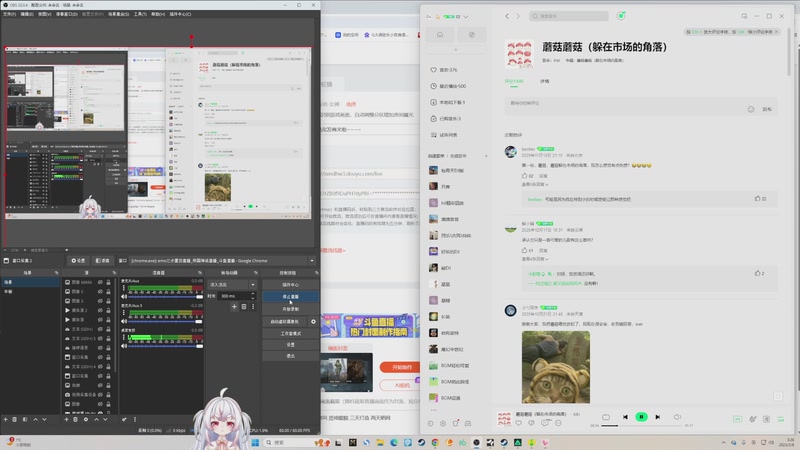Adjust the 300 ms duration spinner arrows
Screen dimensions: 800x450
[253, 296]
